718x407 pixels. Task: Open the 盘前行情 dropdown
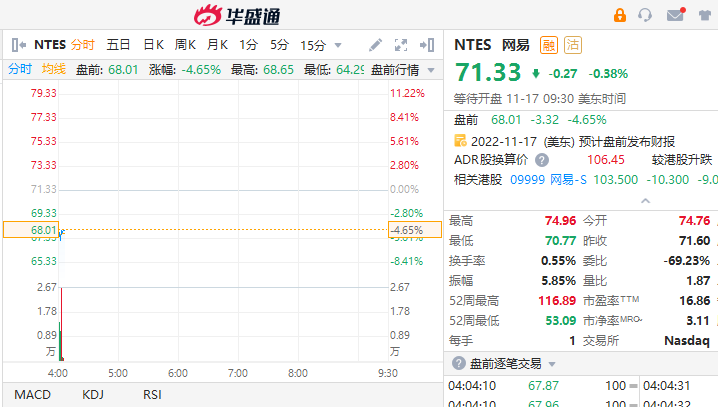coord(403,70)
